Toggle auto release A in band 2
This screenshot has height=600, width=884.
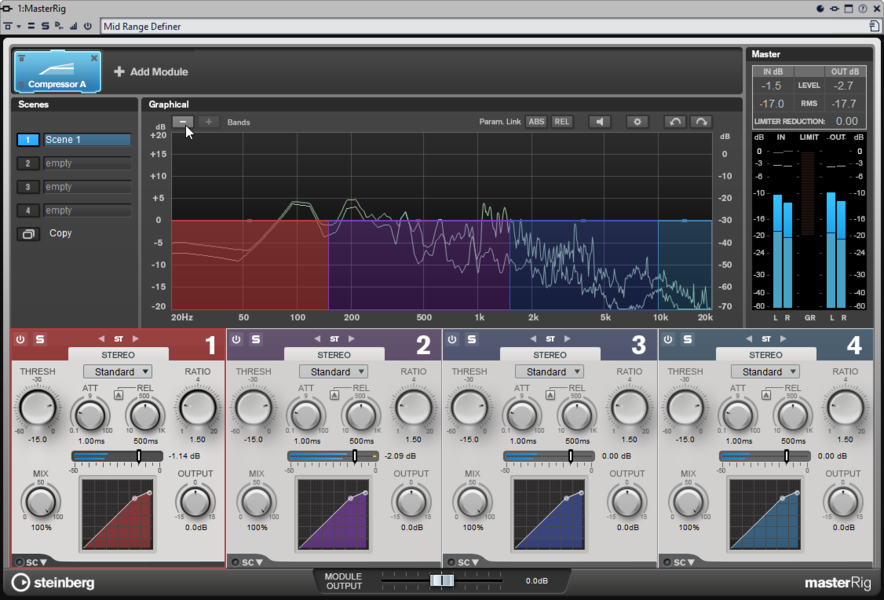334,395
